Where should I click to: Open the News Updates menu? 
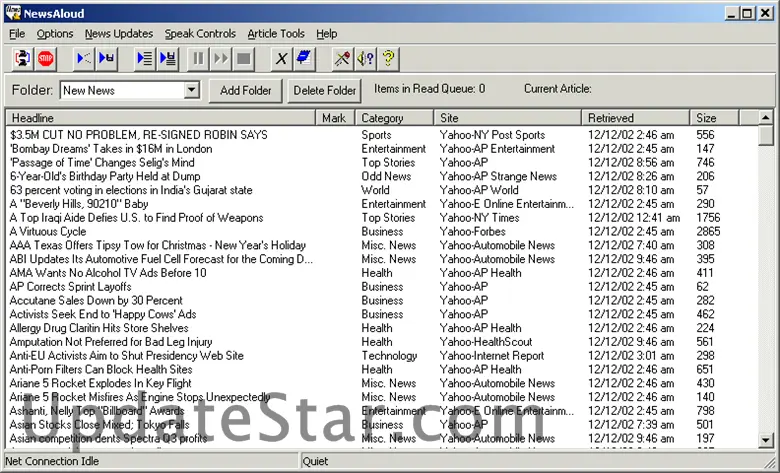(x=119, y=34)
